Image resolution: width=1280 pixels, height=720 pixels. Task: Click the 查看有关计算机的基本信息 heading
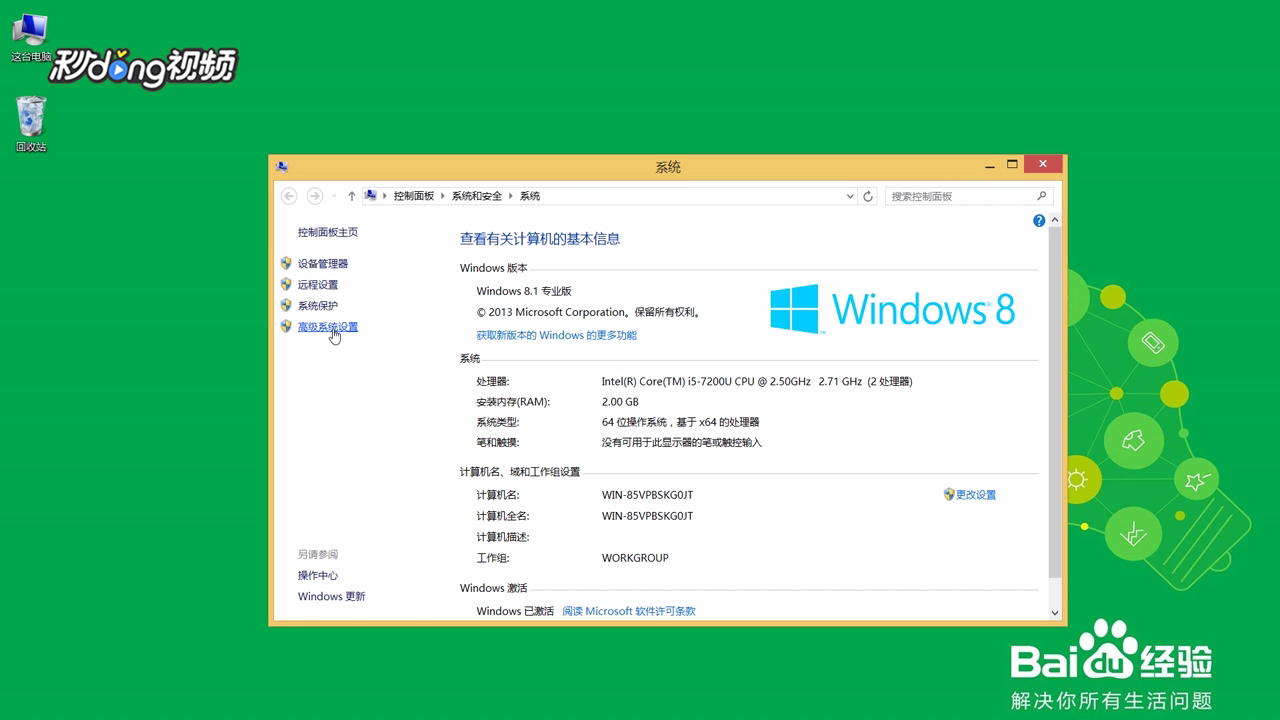540,239
